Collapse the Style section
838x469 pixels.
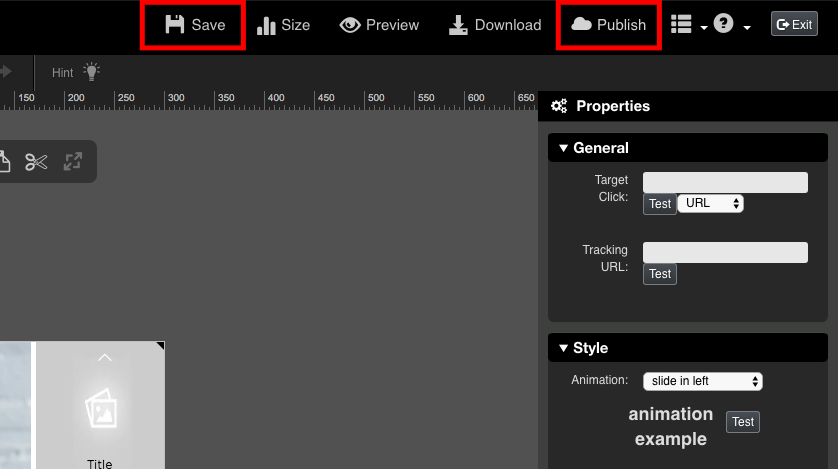pyautogui.click(x=583, y=348)
